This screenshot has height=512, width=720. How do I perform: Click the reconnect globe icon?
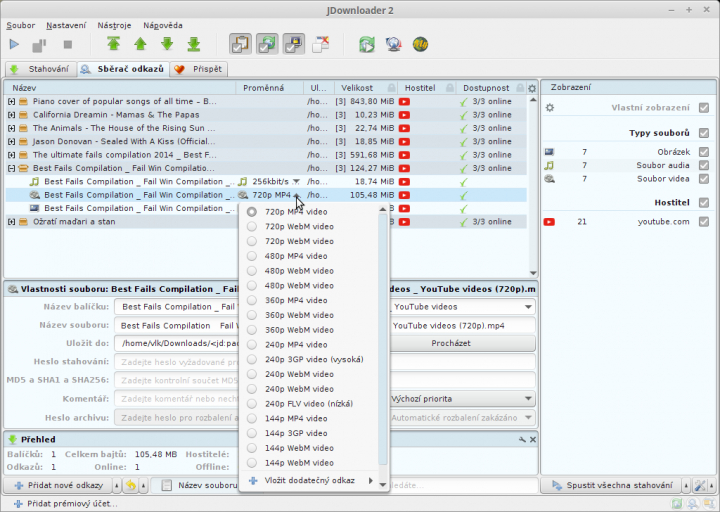(394, 45)
